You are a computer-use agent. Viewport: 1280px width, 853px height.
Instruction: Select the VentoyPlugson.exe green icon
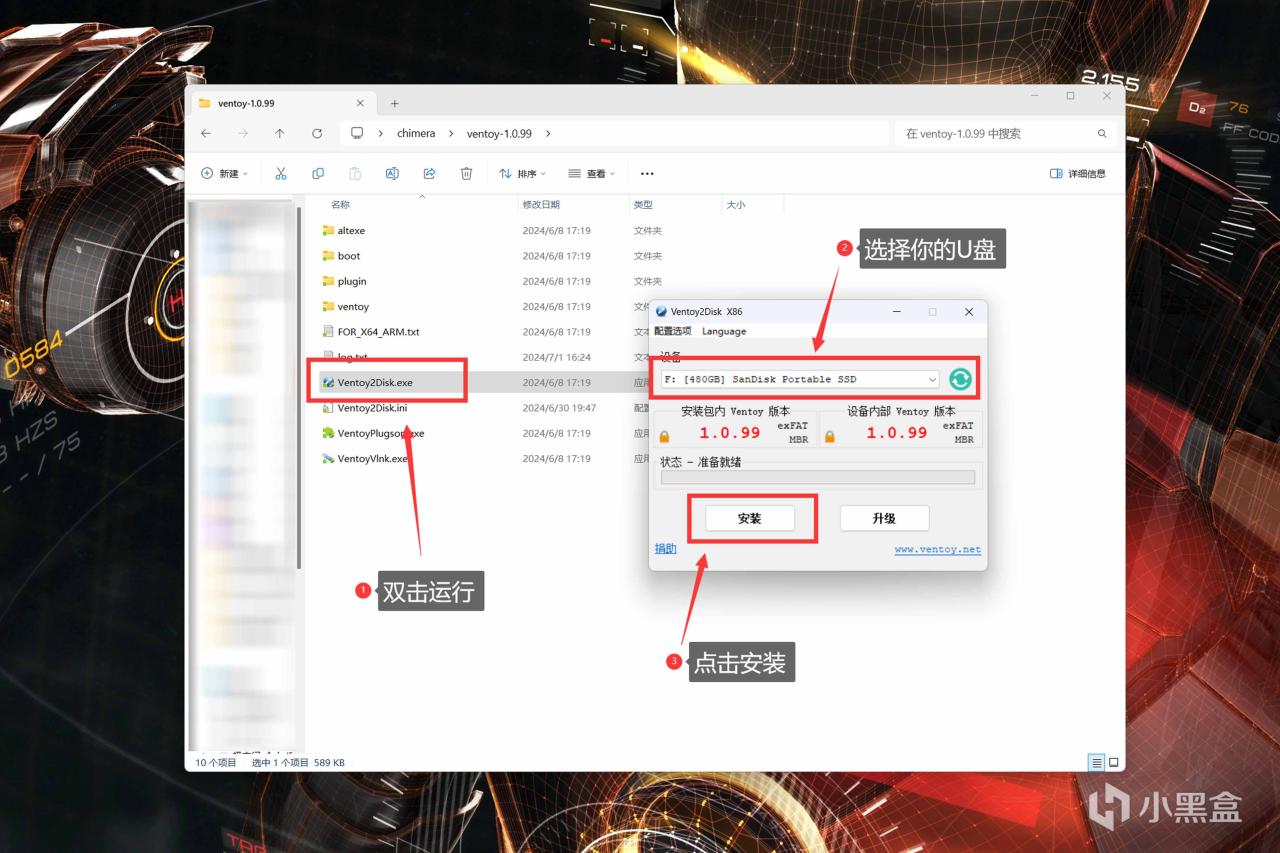point(328,433)
